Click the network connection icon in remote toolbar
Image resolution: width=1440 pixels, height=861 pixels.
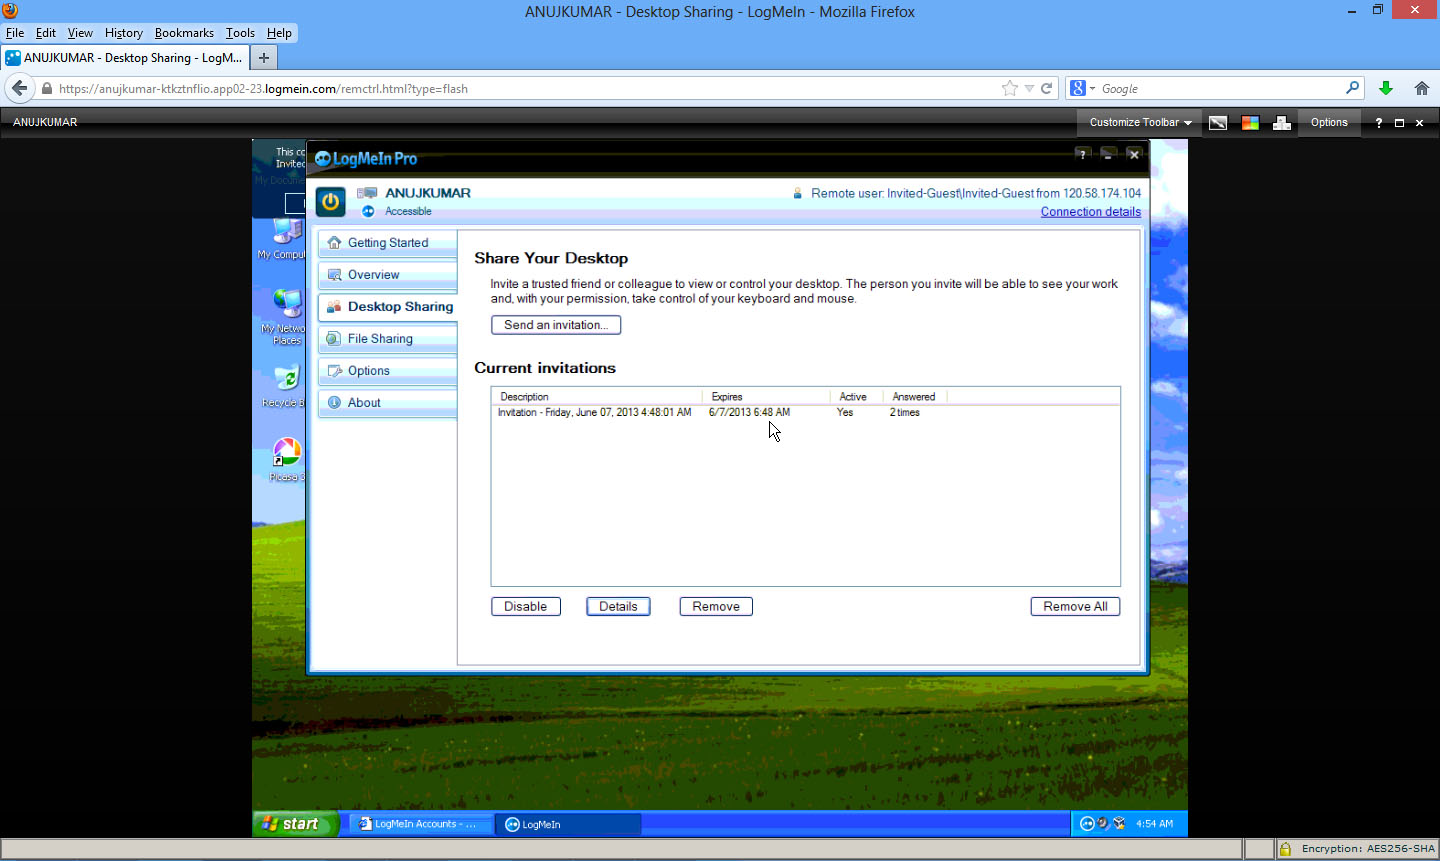[1281, 122]
